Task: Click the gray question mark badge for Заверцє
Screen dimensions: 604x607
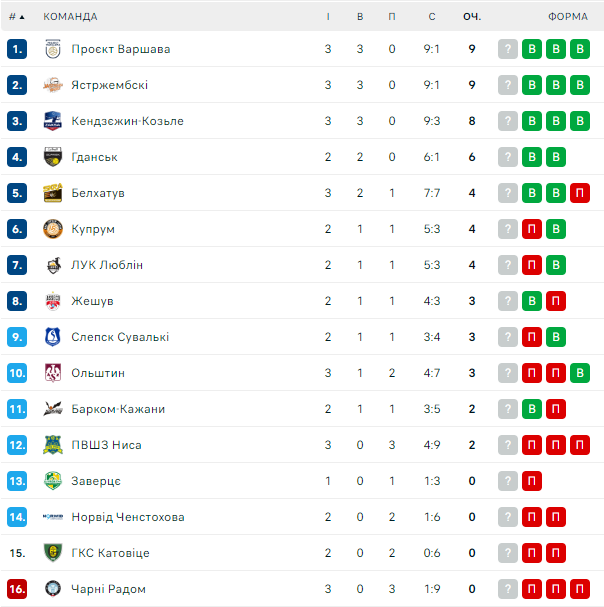Action: coord(508,481)
